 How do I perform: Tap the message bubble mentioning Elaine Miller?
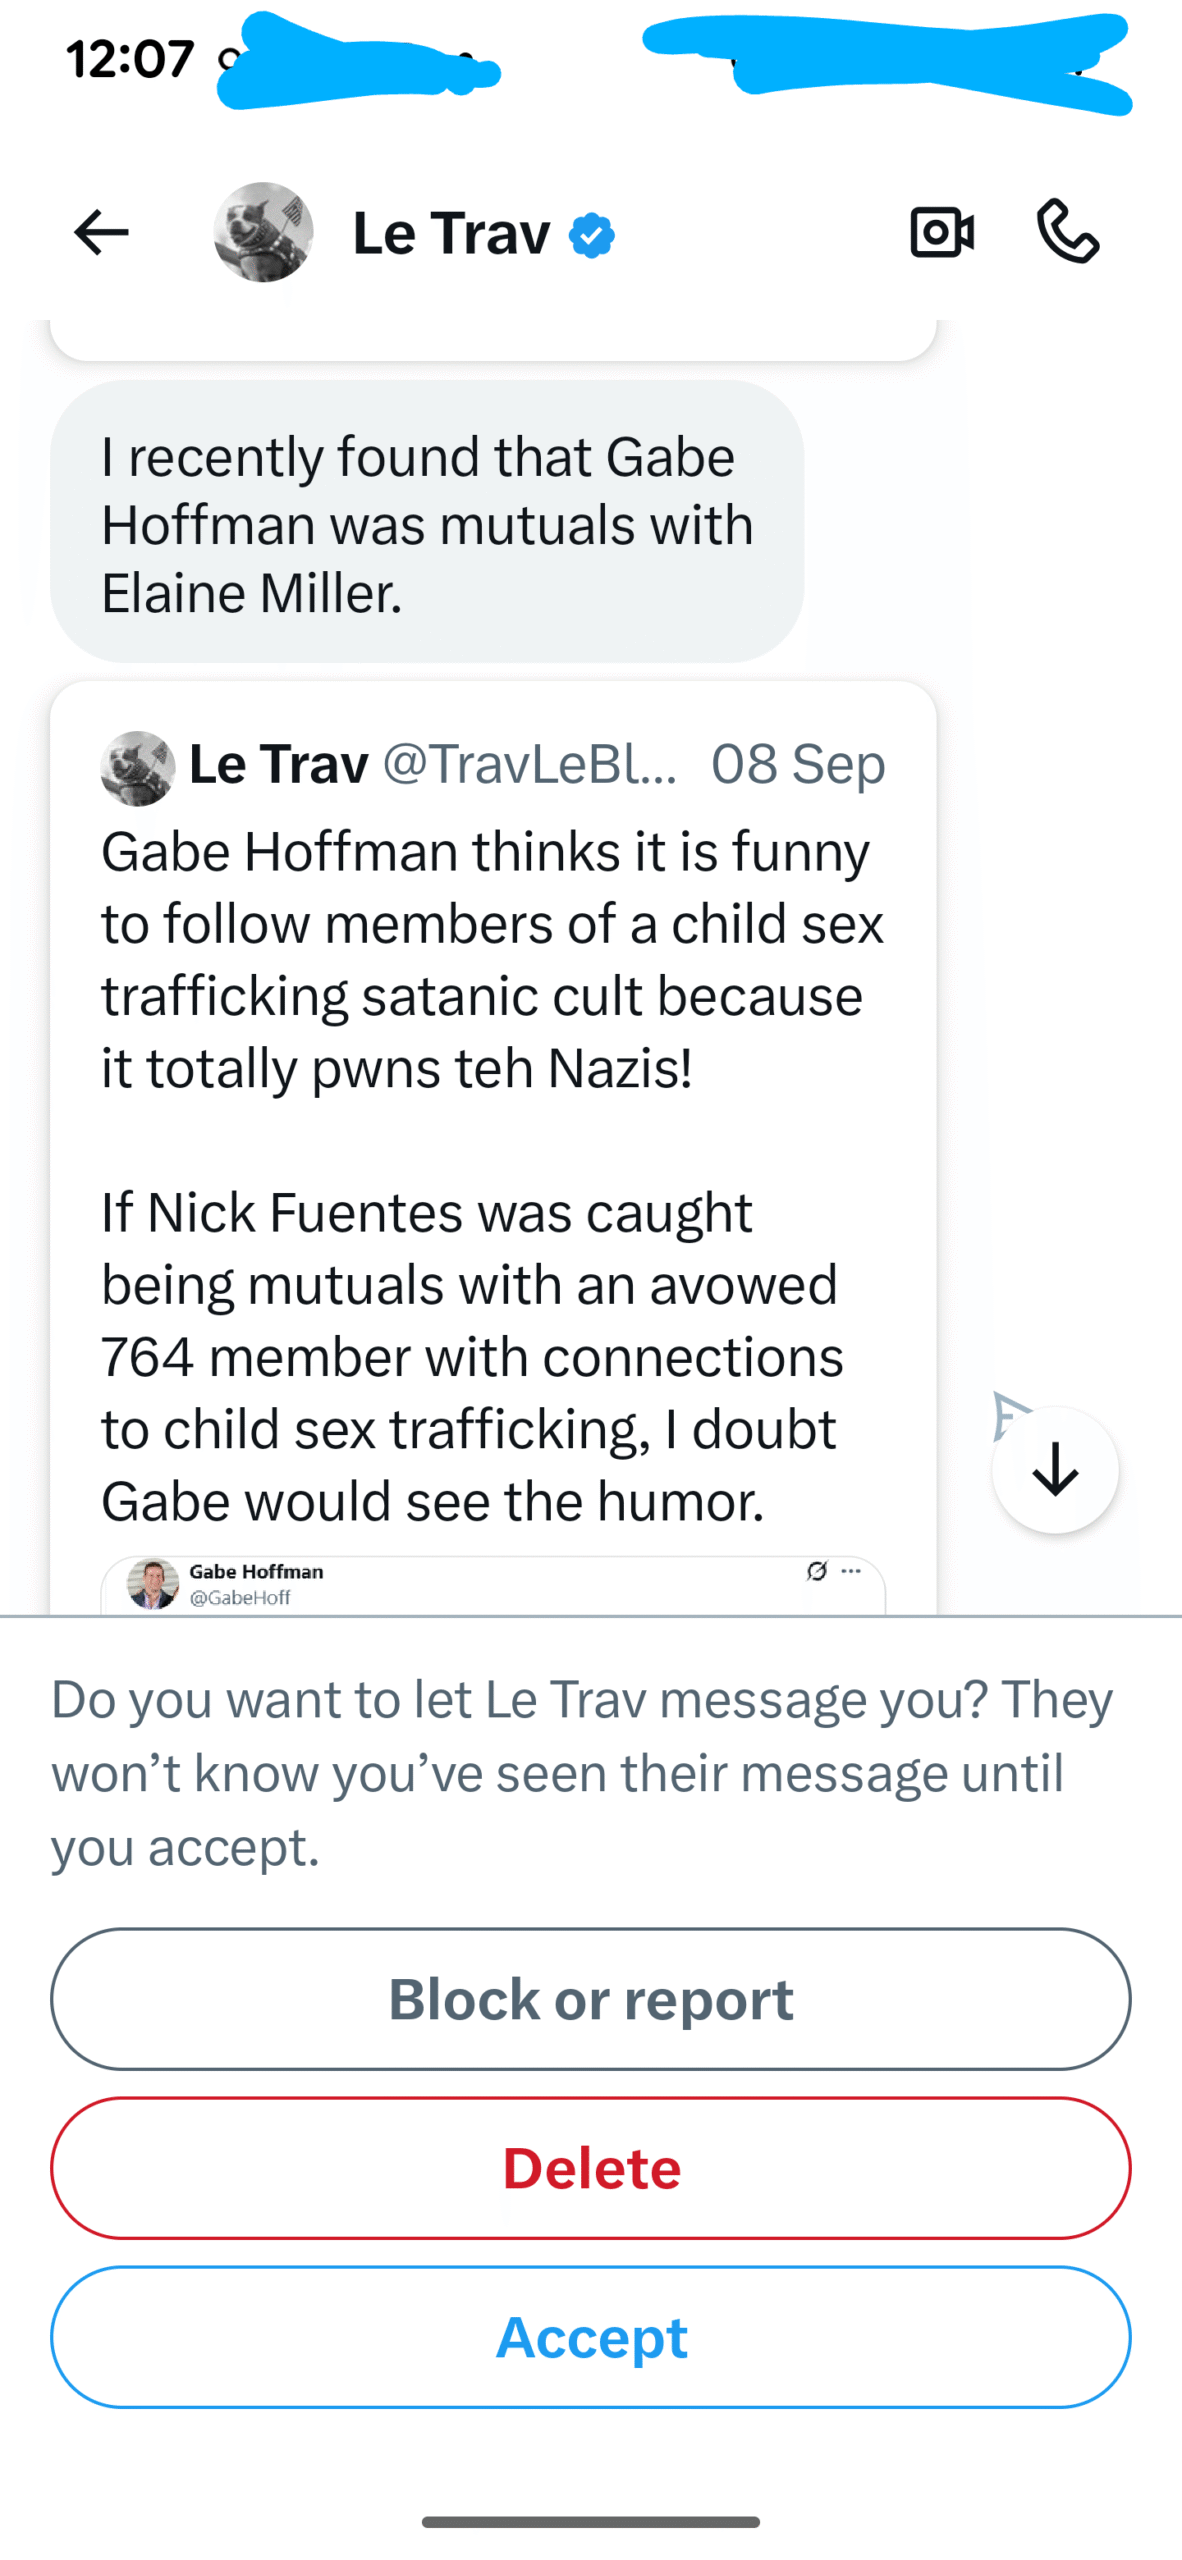click(x=427, y=523)
